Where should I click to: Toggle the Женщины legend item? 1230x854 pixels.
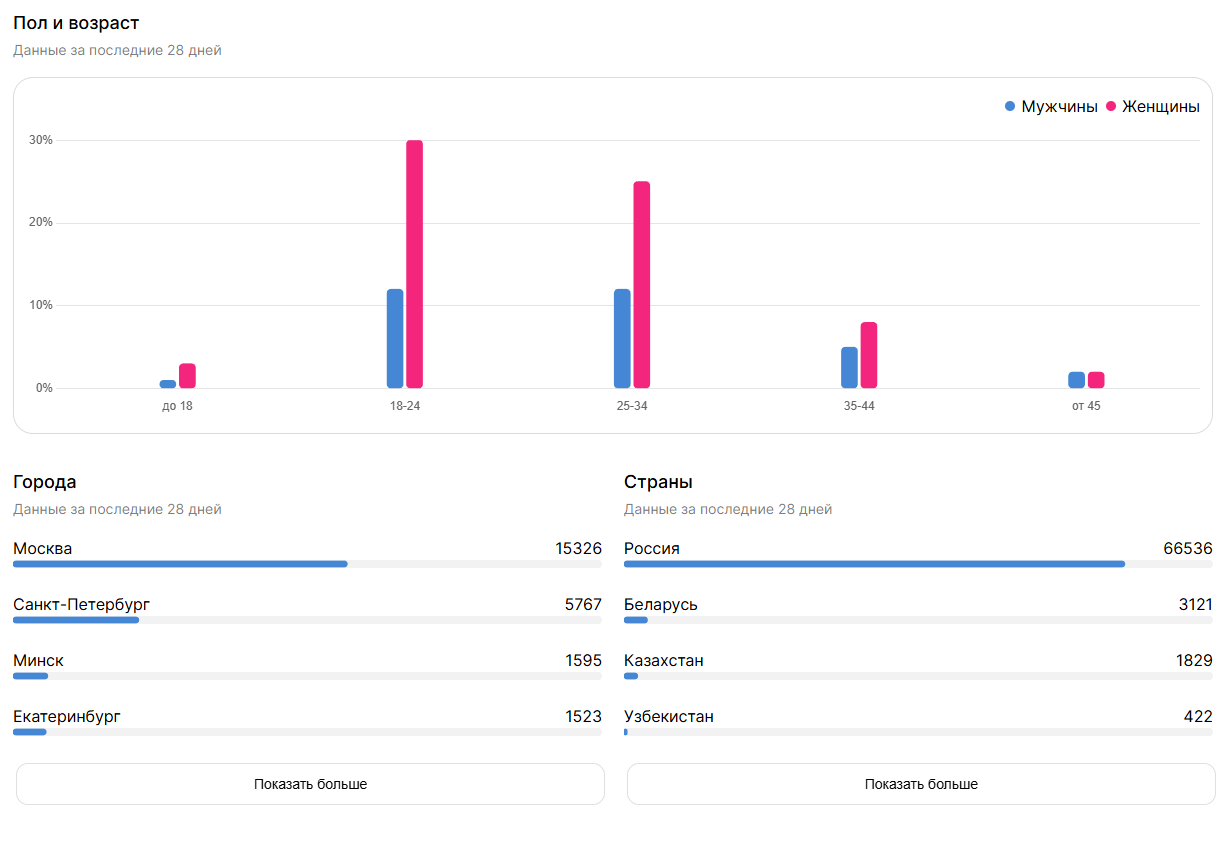1160,107
